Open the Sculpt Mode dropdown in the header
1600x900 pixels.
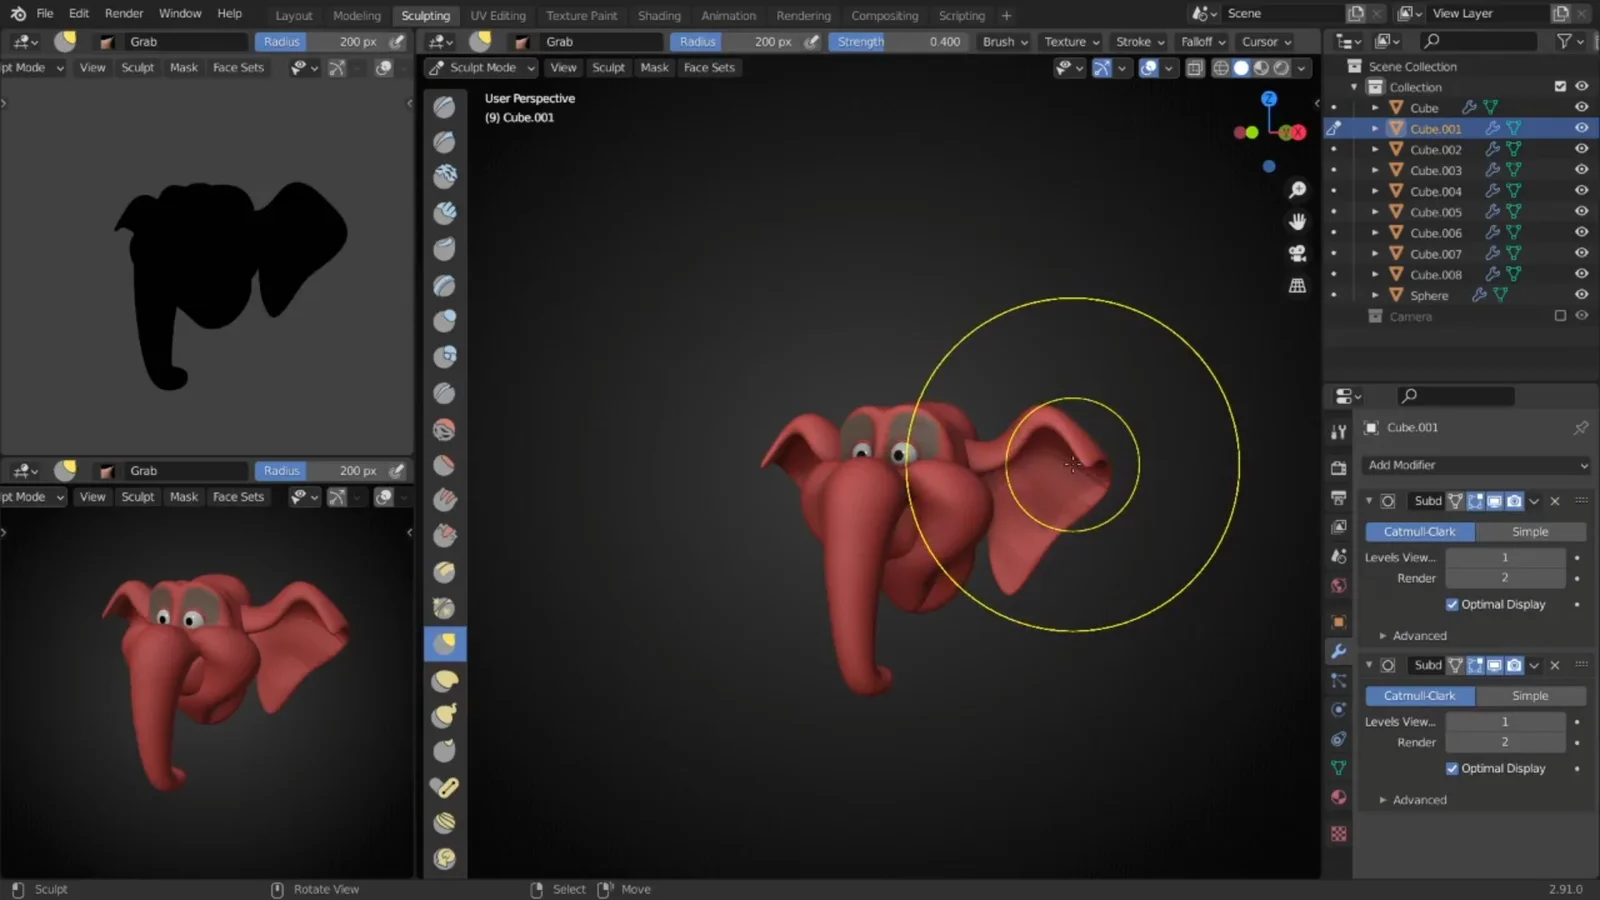480,67
